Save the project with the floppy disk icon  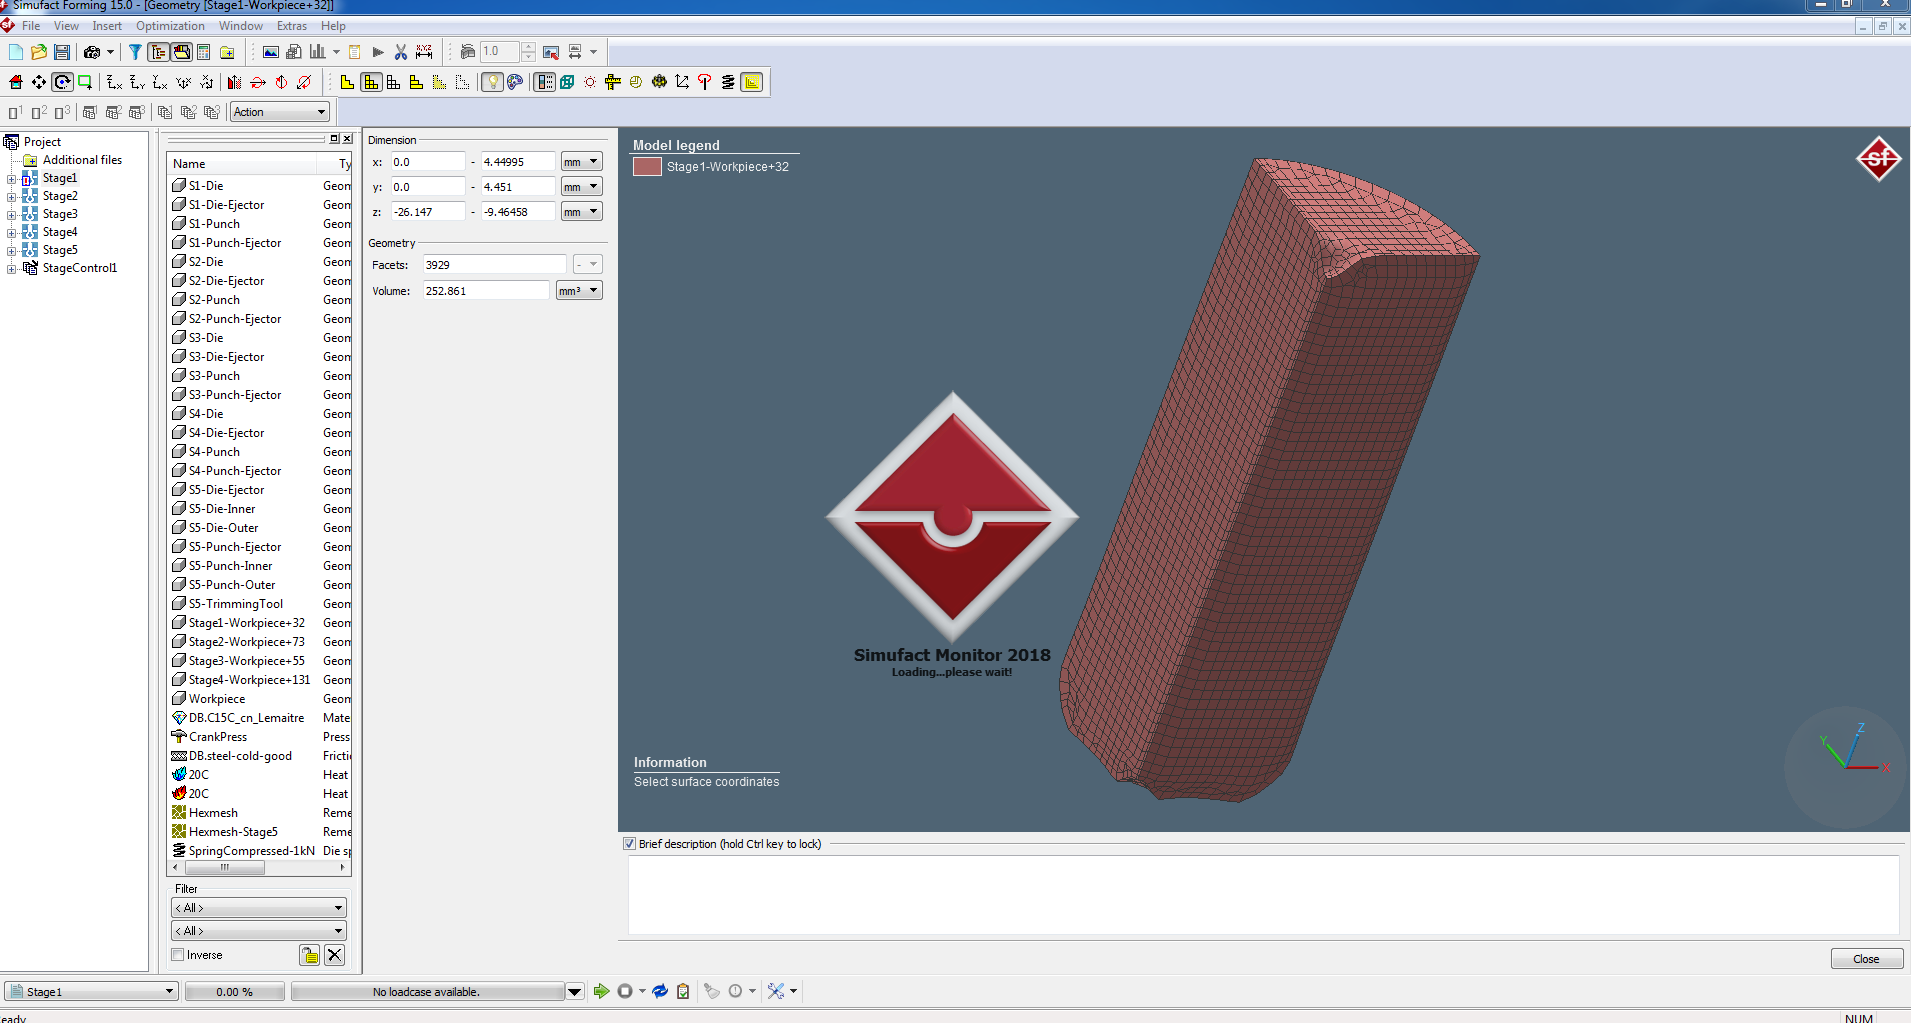[61, 52]
